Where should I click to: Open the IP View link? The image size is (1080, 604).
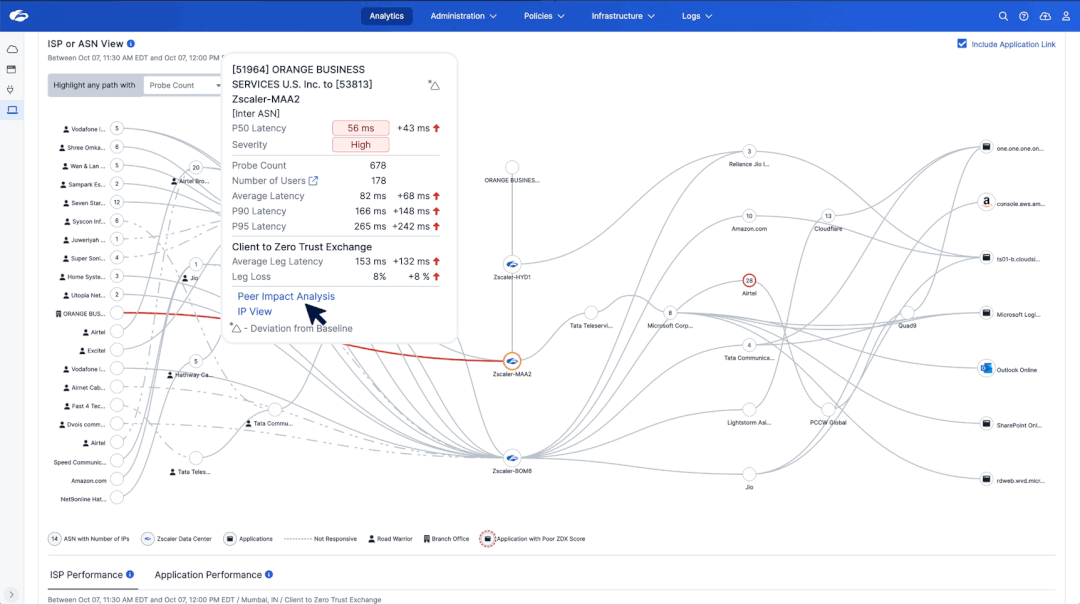tap(254, 312)
